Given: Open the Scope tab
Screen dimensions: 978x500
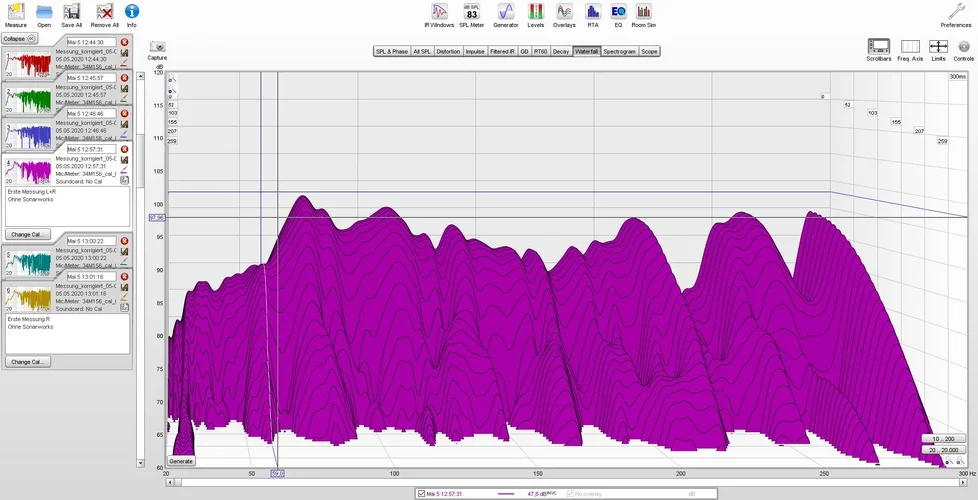Looking at the screenshot, I should 649,51.
